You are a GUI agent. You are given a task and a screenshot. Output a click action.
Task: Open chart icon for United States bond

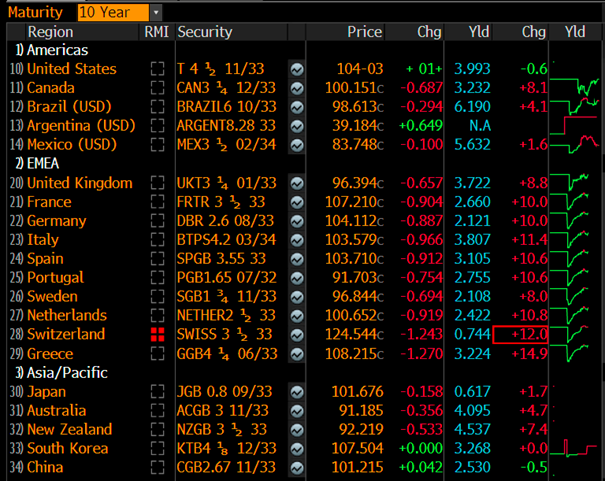point(297,69)
